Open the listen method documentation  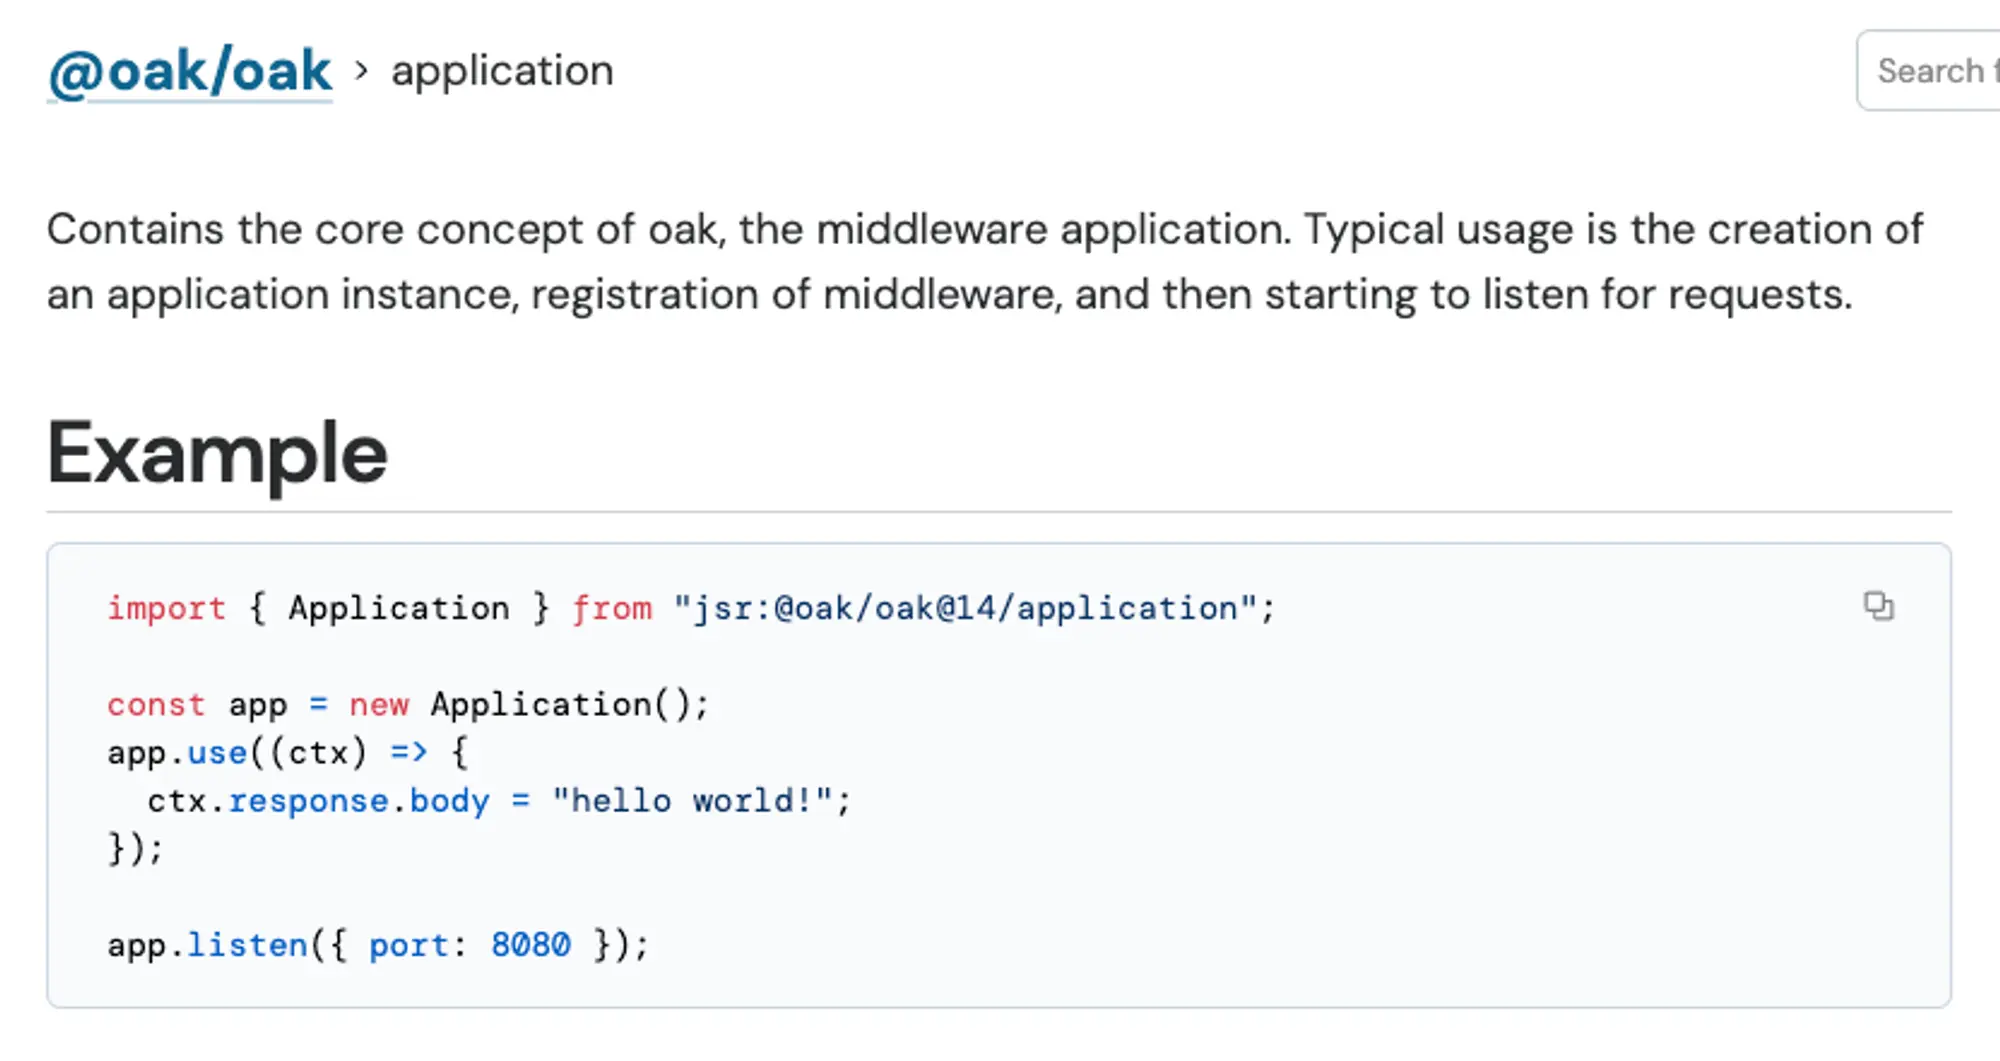tap(246, 943)
